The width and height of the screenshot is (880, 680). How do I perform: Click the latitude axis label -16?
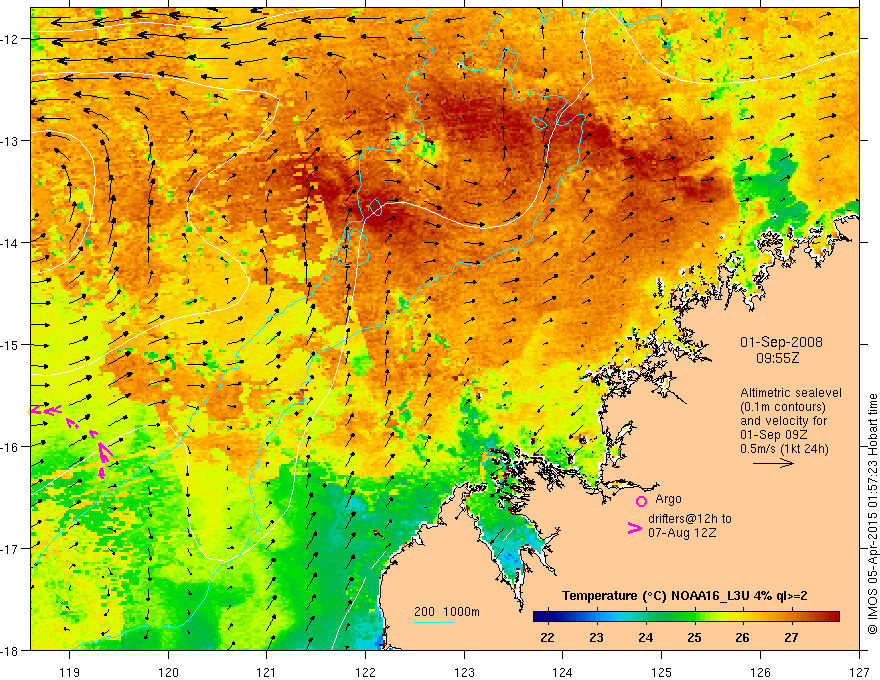tap(11, 447)
